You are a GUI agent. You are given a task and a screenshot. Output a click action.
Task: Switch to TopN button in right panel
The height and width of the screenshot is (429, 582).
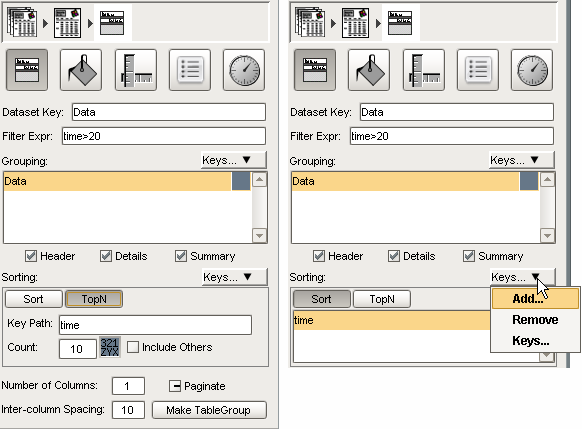click(x=382, y=299)
